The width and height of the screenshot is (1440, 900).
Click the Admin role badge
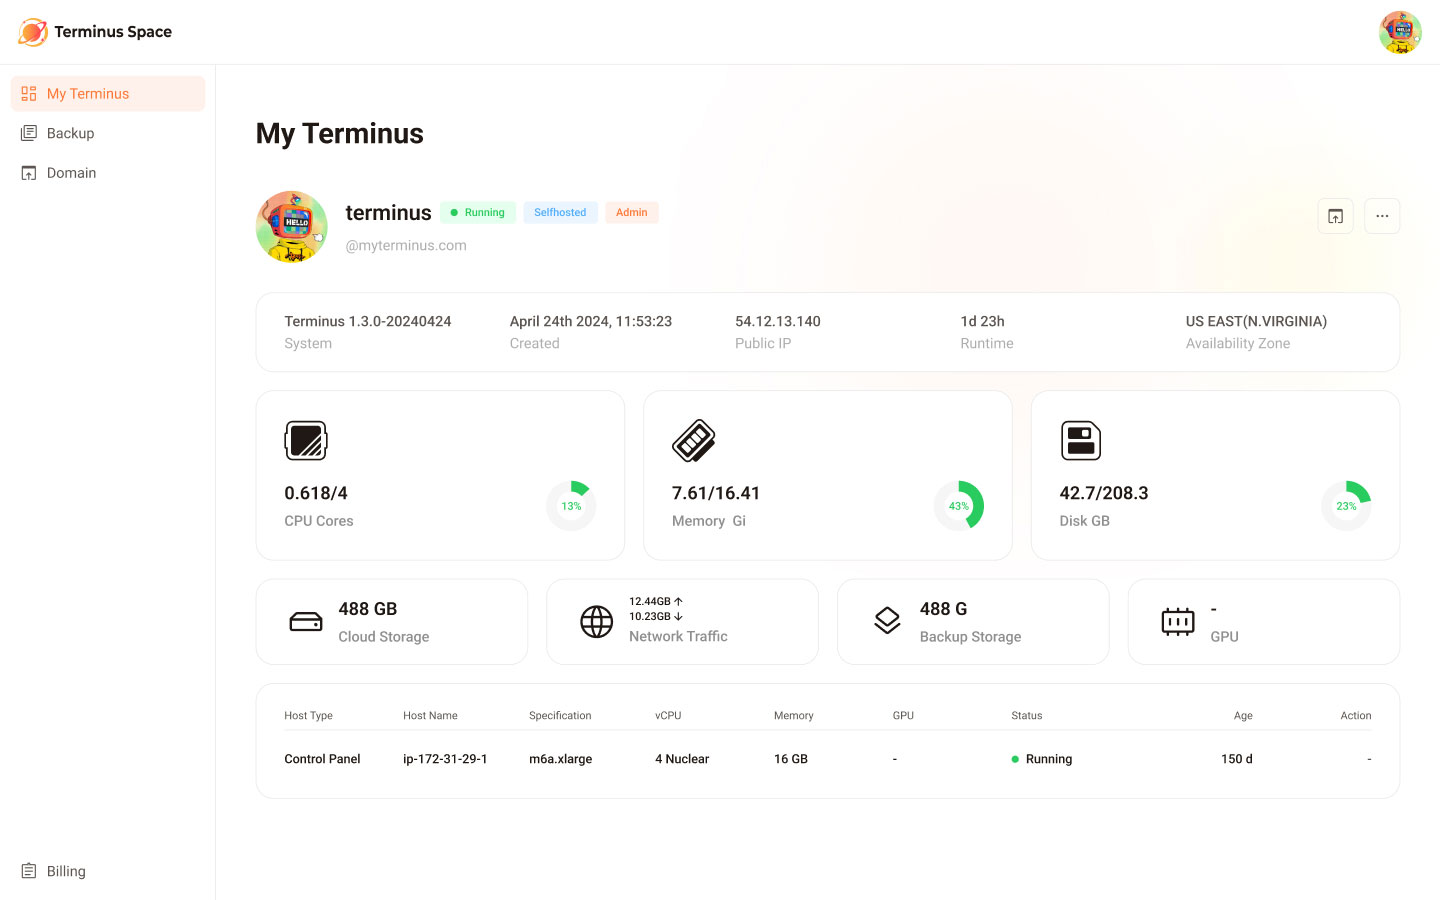pyautogui.click(x=631, y=212)
